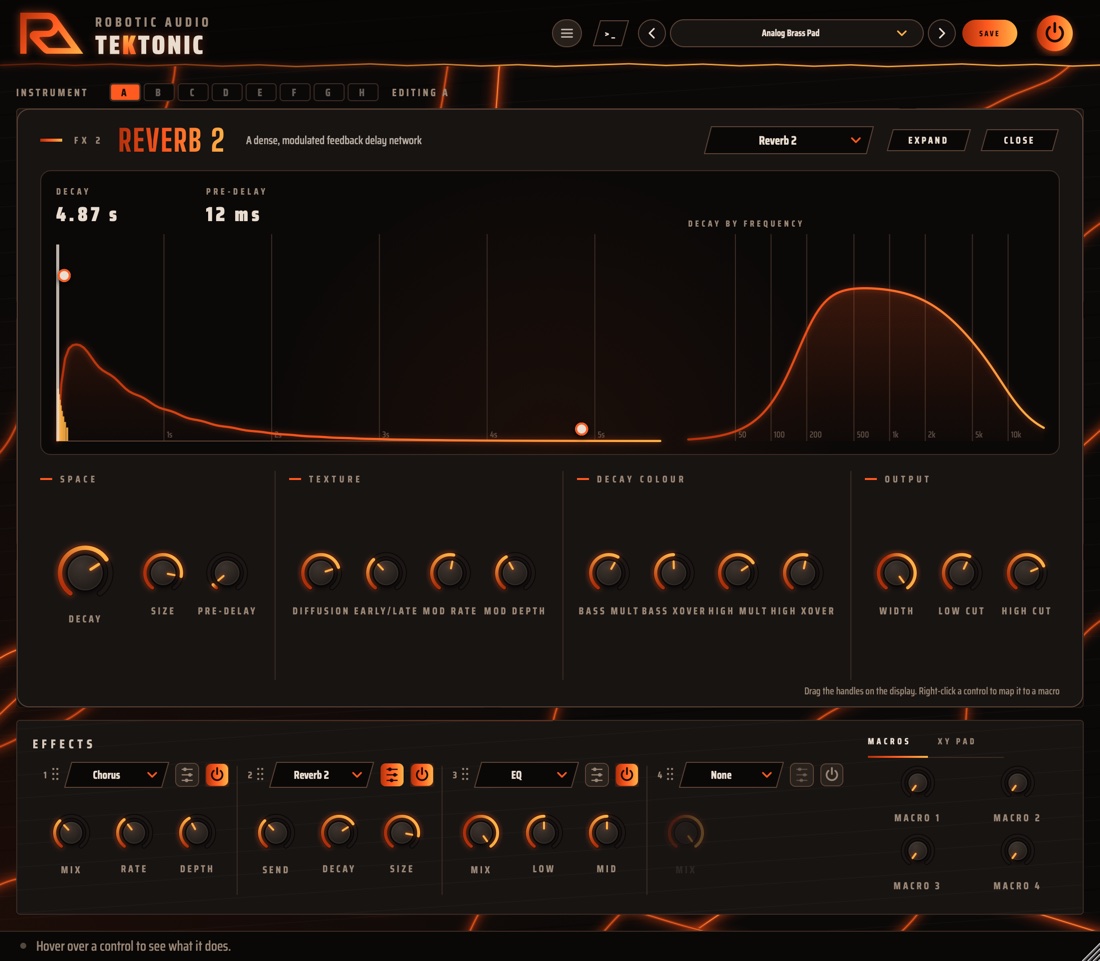This screenshot has width=1100, height=961.
Task: Select instrument slot D
Action: (x=226, y=93)
